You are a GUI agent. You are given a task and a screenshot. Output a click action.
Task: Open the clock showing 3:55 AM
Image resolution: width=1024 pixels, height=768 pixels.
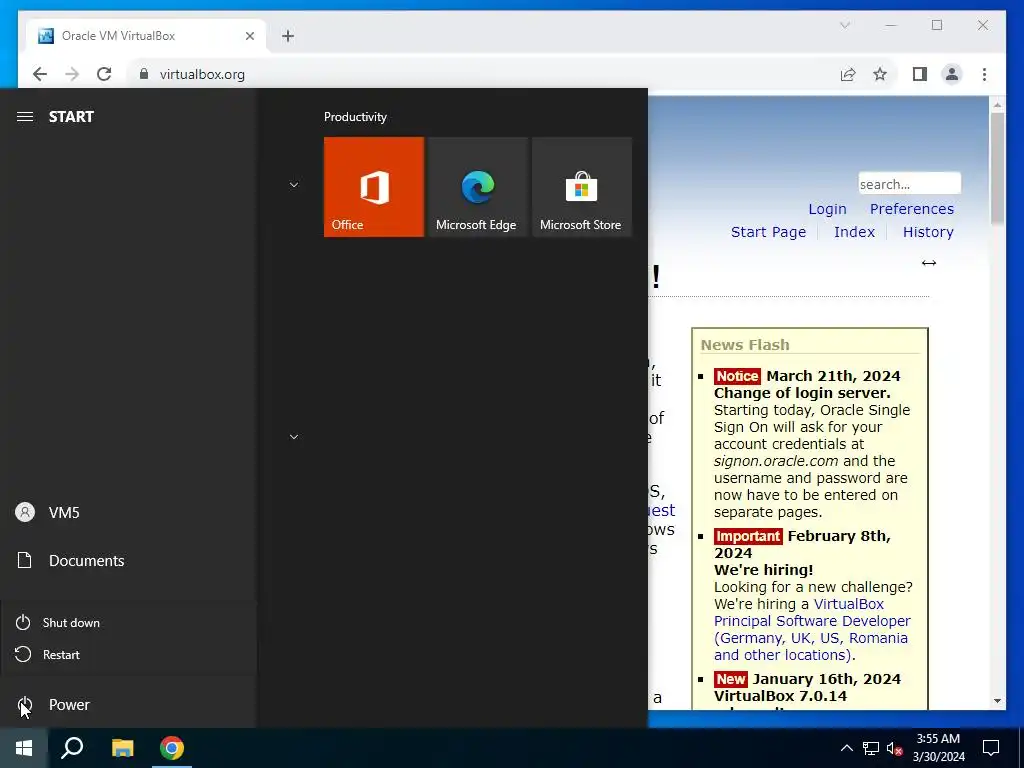pyautogui.click(x=938, y=748)
